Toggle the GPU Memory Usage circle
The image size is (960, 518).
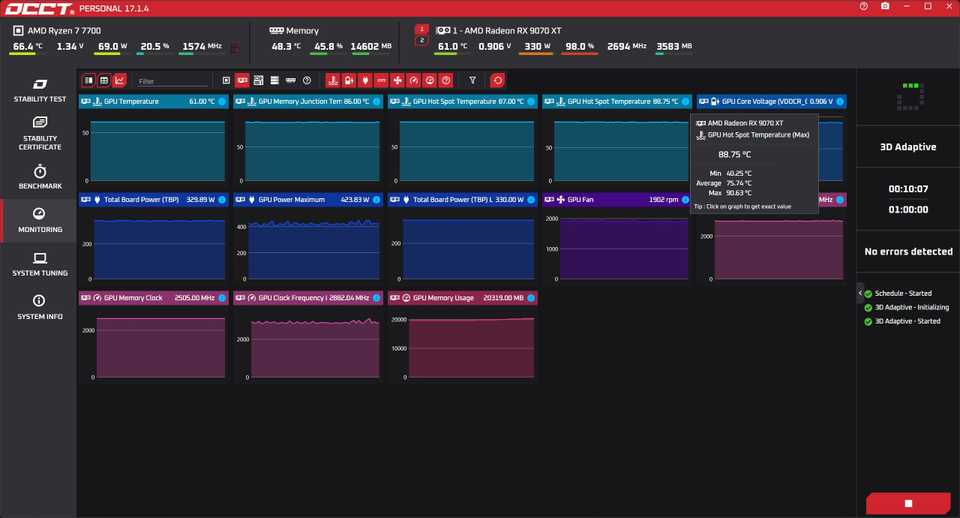tap(530, 298)
